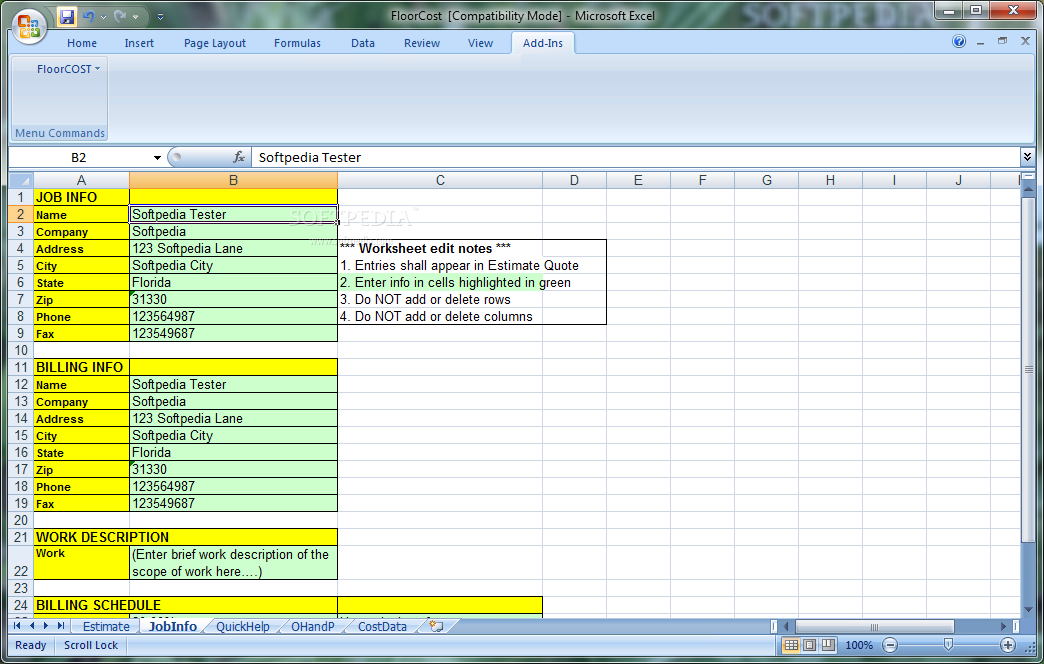Image resolution: width=1044 pixels, height=664 pixels.
Task: Open the Formulas ribbon tab
Action: click(297, 43)
